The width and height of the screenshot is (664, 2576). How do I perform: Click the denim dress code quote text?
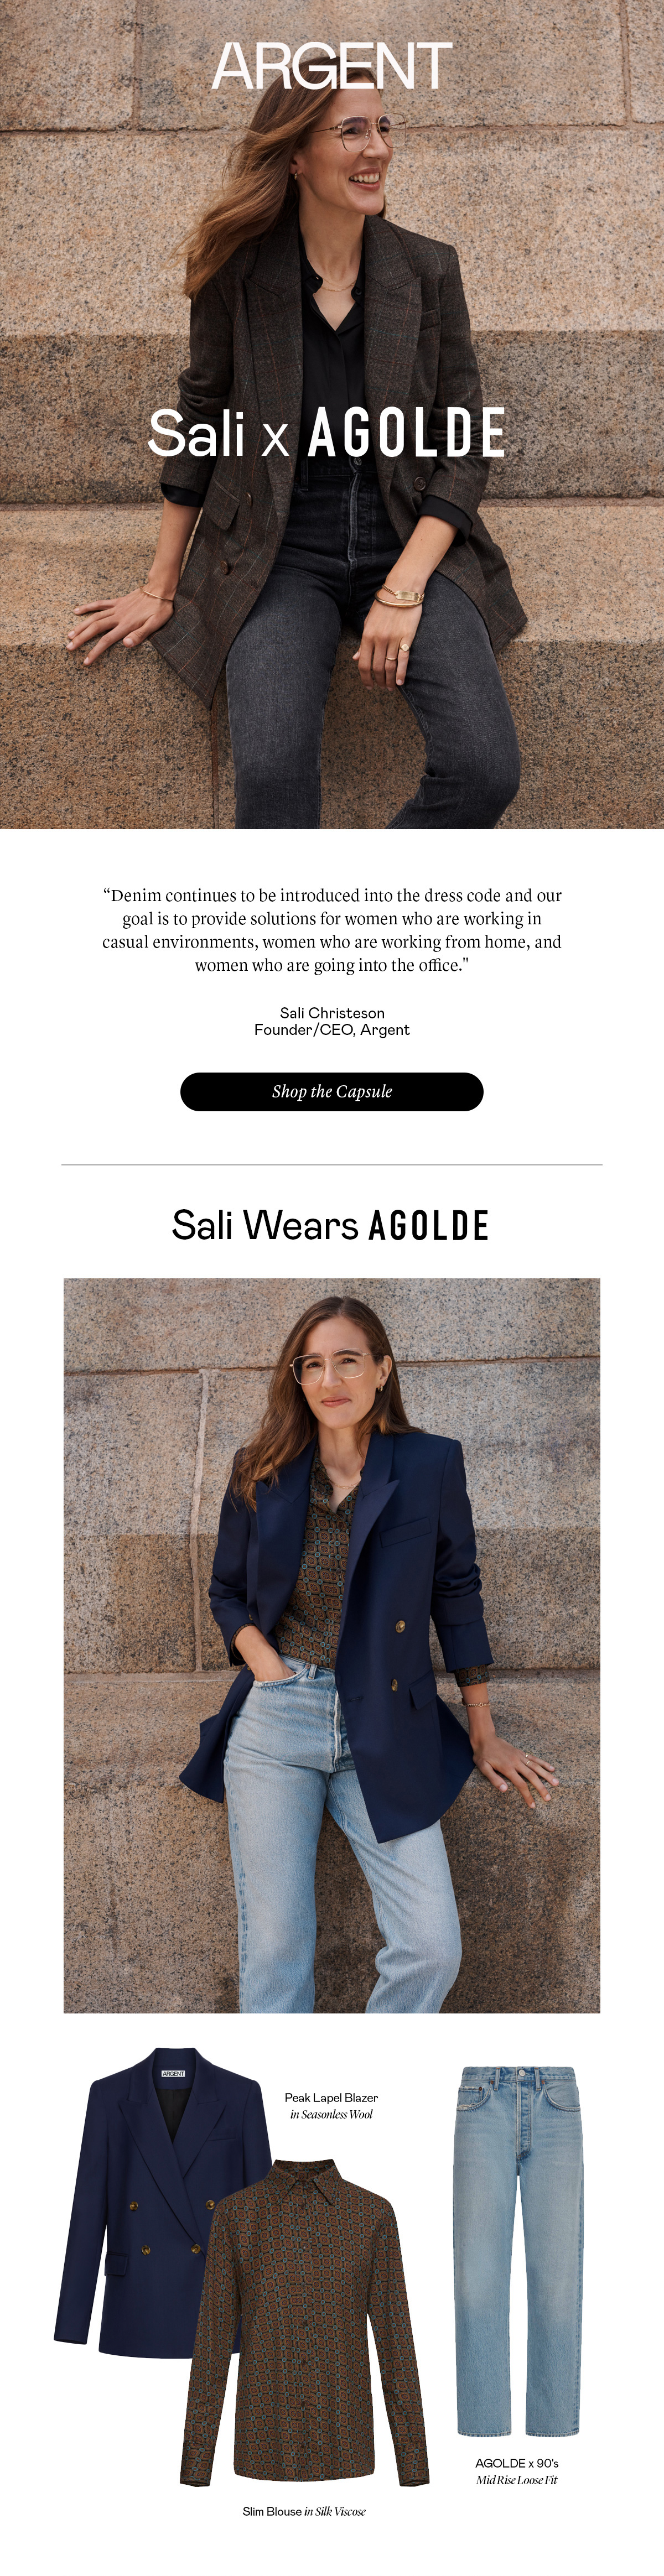click(x=332, y=930)
